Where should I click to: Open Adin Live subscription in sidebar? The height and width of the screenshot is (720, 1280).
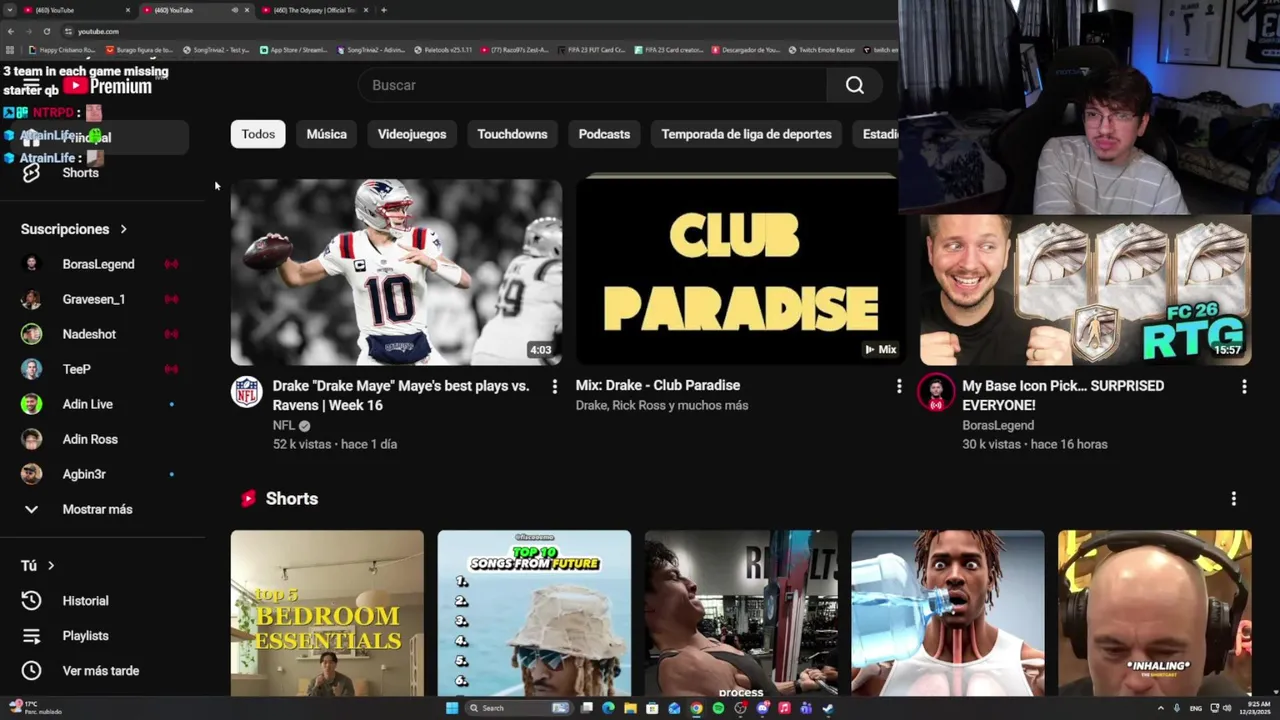[98, 404]
